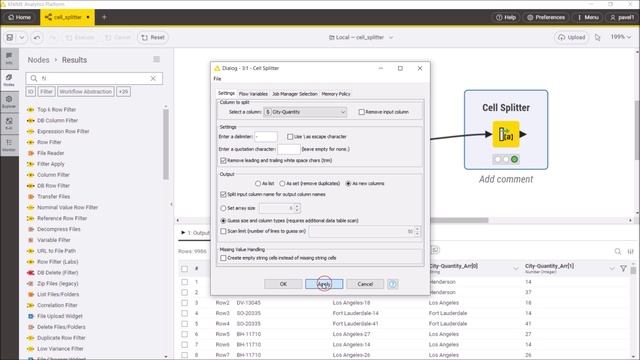Image resolution: width=640 pixels, height=360 pixels.
Task: Toggle the Scan limit checkbox
Action: coord(223,231)
